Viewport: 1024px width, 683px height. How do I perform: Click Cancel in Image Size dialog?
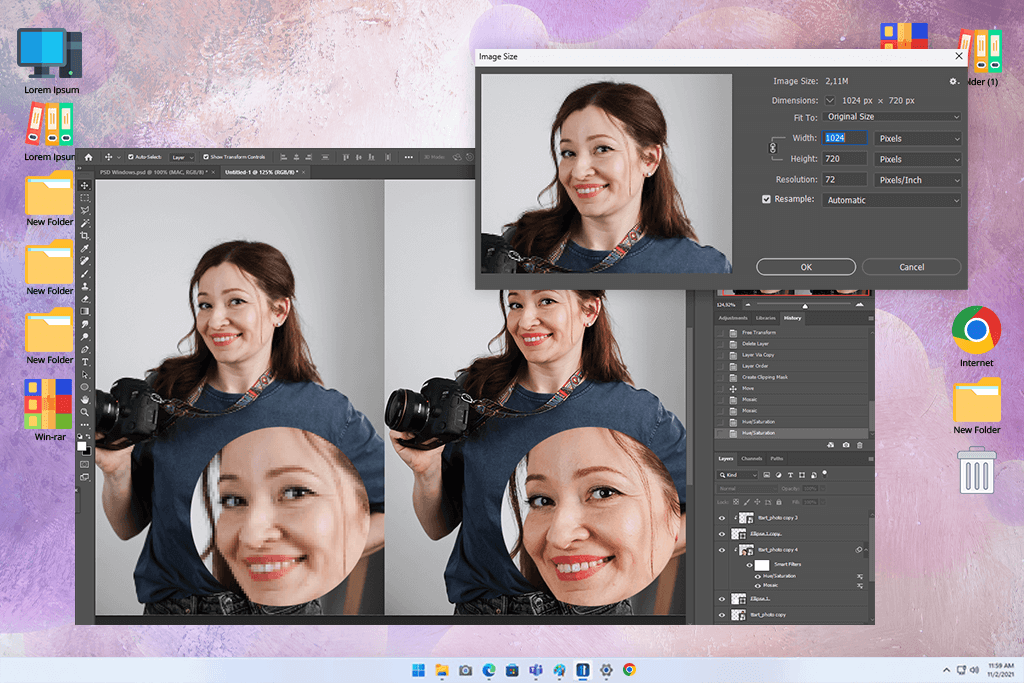coord(912,267)
